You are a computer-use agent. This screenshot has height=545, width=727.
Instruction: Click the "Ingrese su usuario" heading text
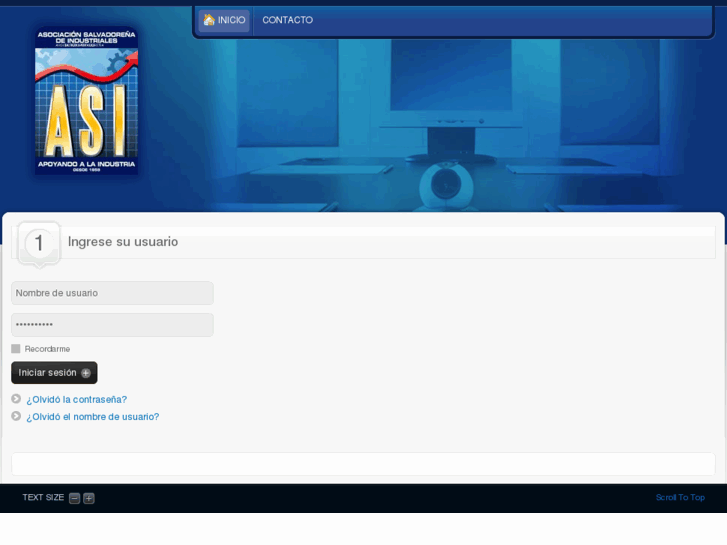pyautogui.click(x=123, y=242)
